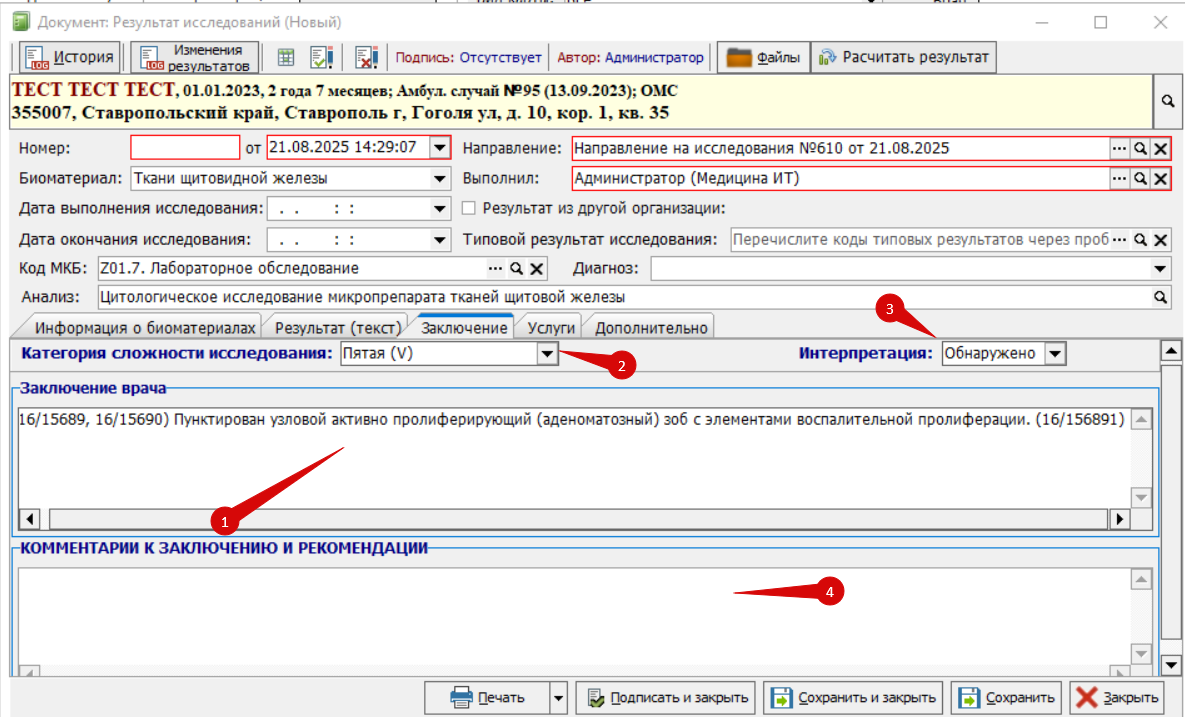Screen dimensions: 1185x717
Task: Clear the Направление field with X
Action: 1161,149
